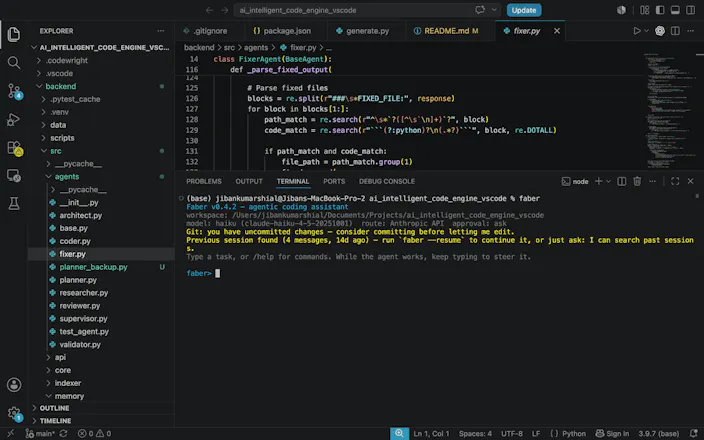This screenshot has height=440, width=704.
Task: Open editor more actions ellipsis
Action: pyautogui.click(x=691, y=31)
